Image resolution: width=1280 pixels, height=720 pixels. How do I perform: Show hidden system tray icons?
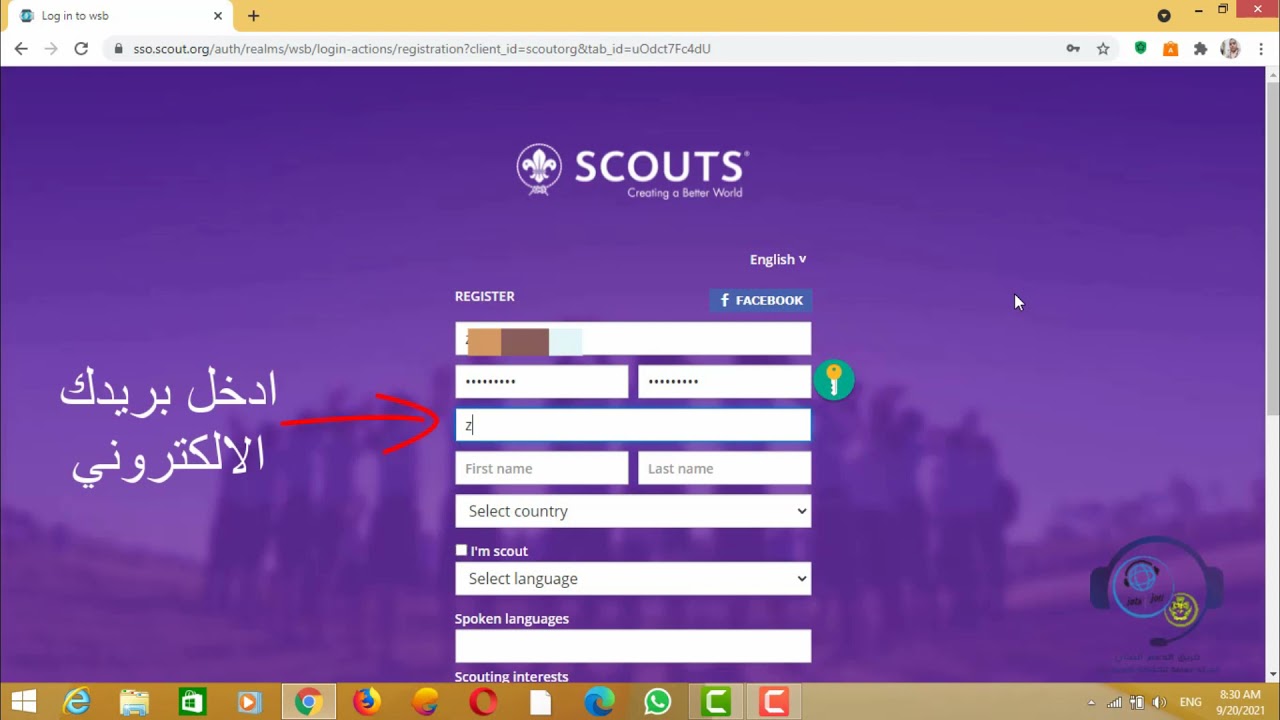coord(1091,702)
